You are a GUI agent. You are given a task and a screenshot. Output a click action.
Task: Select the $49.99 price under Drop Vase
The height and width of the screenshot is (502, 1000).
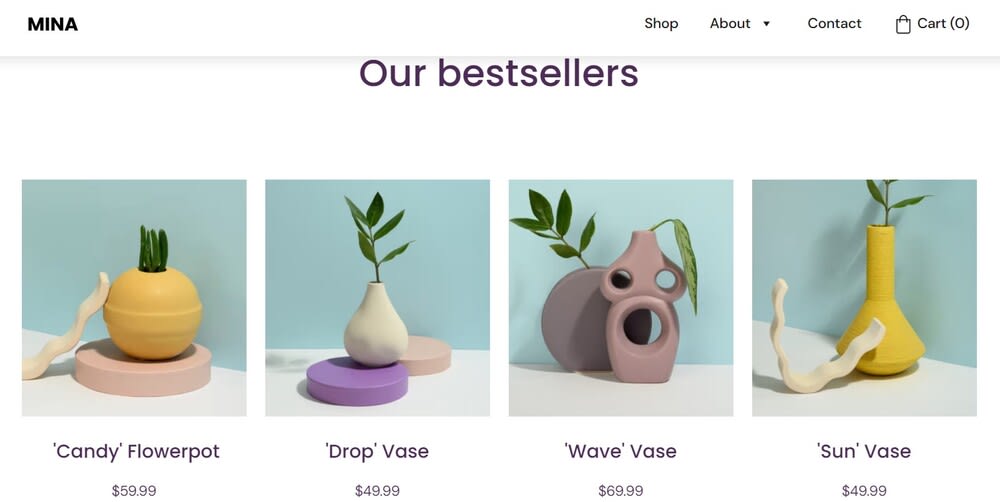[x=377, y=491]
